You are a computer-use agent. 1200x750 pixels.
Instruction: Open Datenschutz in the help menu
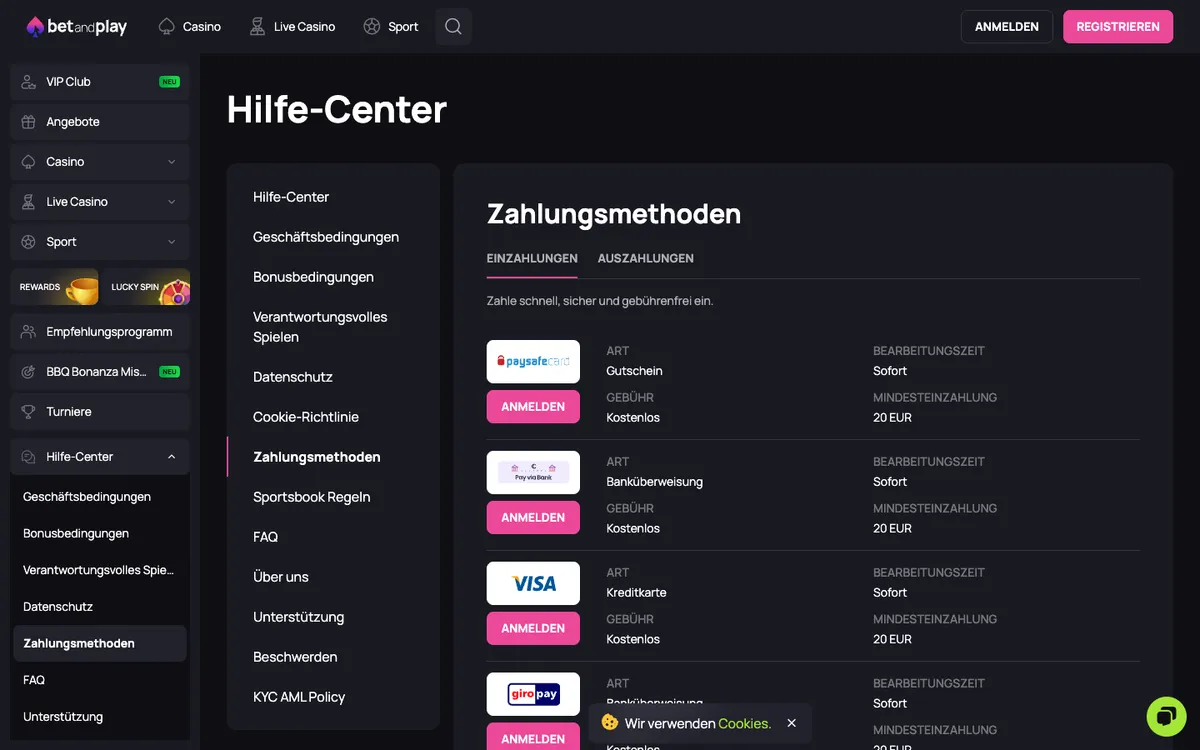click(293, 377)
